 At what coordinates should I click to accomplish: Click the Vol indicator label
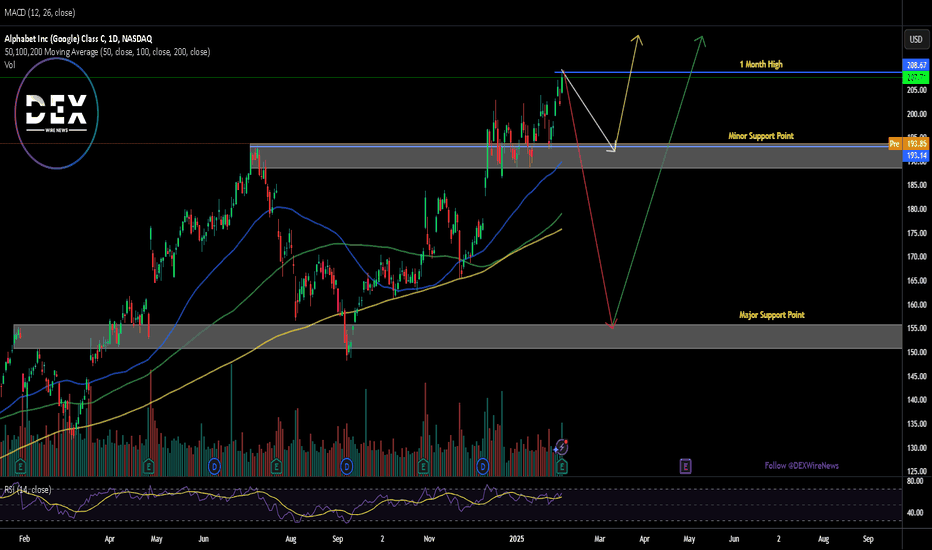[10, 65]
